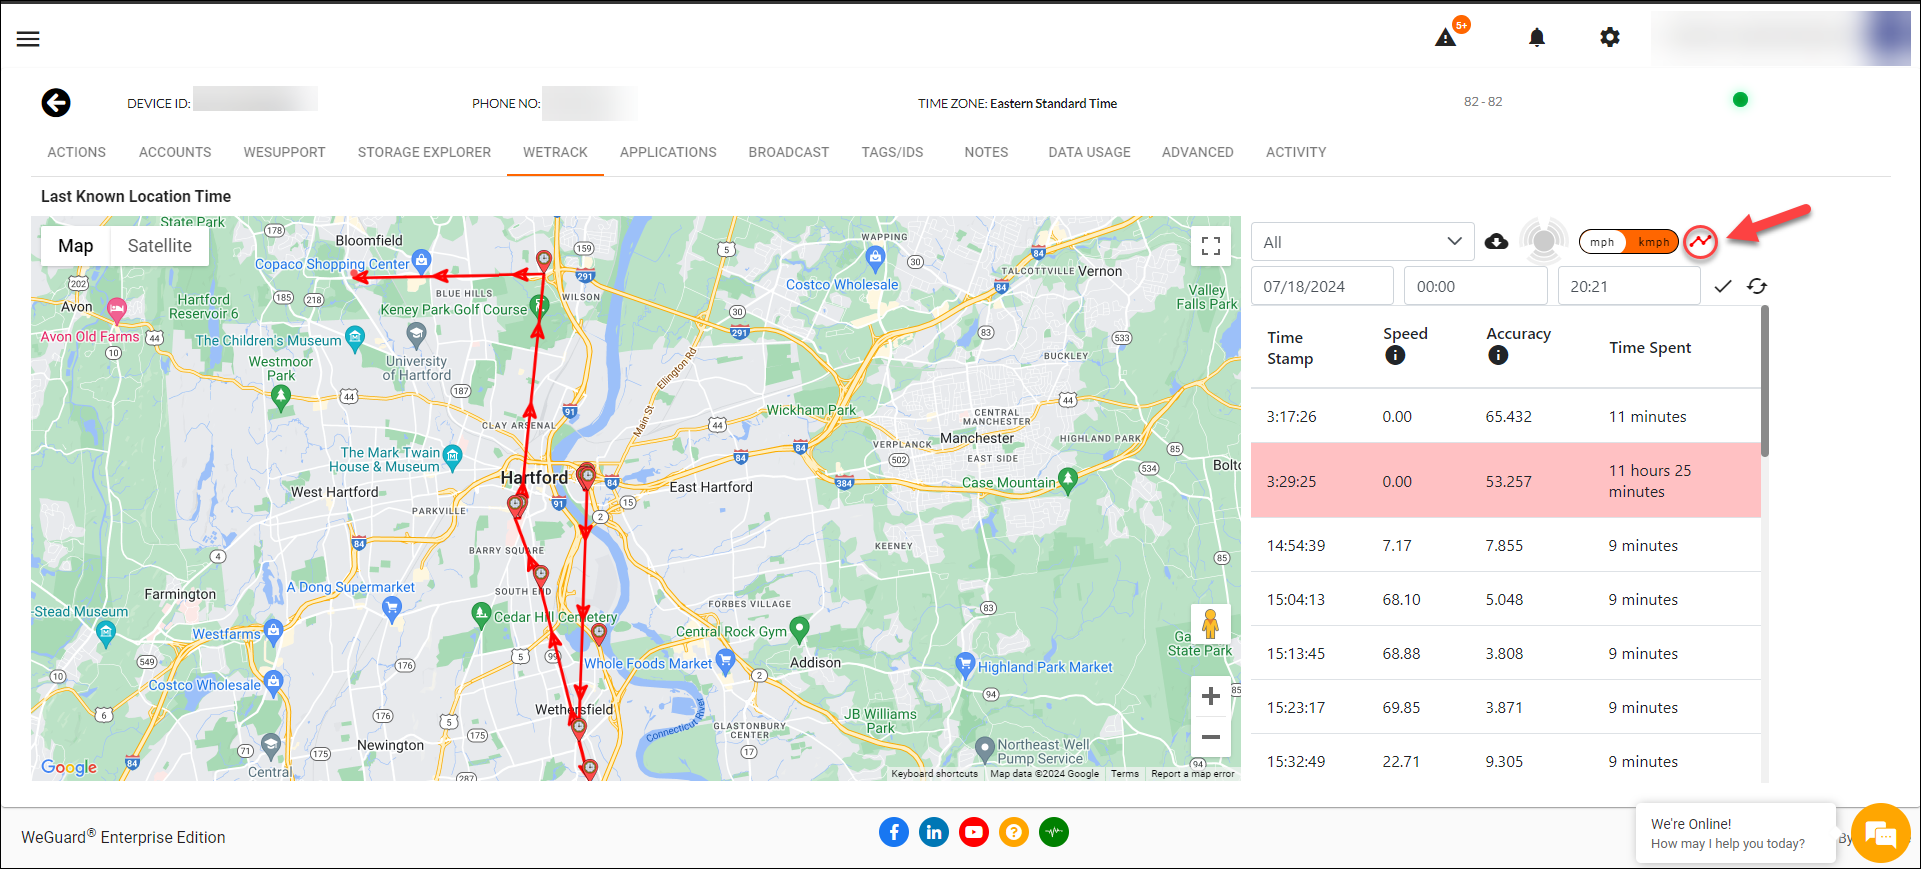This screenshot has width=1921, height=869.
Task: Zoom out on the map
Action: coord(1211,737)
